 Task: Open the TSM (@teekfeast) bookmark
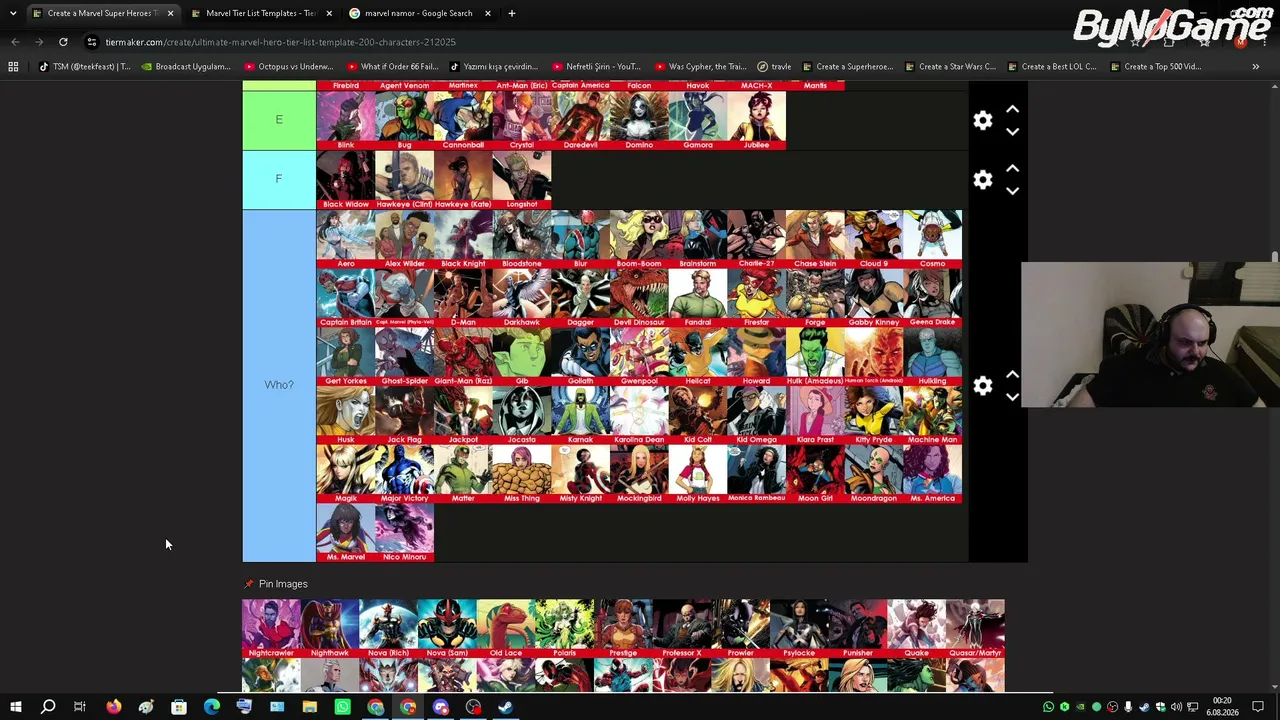(x=84, y=67)
